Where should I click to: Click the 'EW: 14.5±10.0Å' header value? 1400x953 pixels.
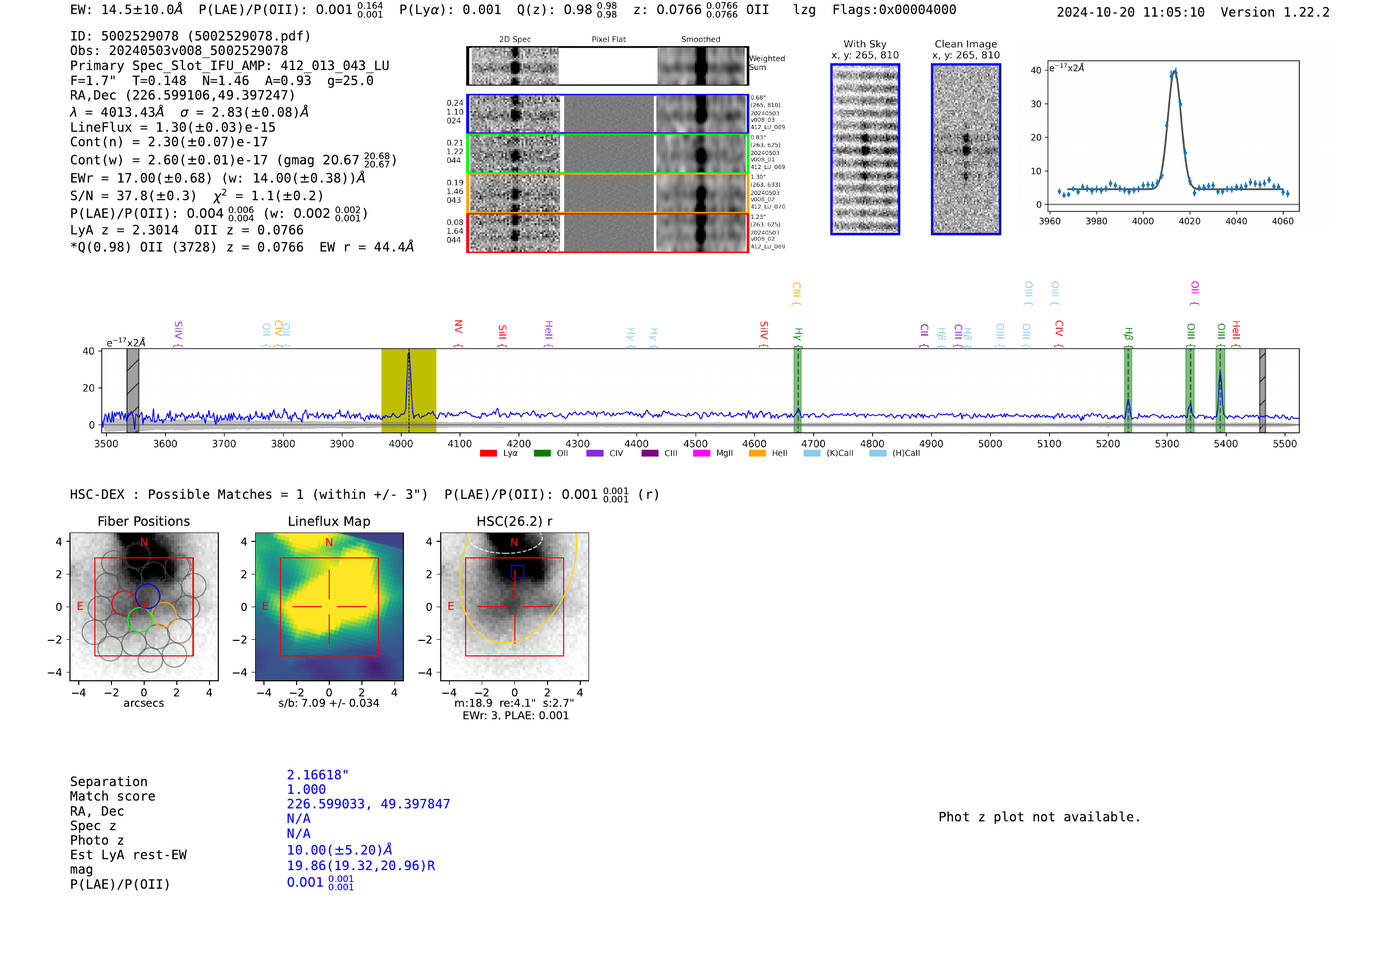127,10
